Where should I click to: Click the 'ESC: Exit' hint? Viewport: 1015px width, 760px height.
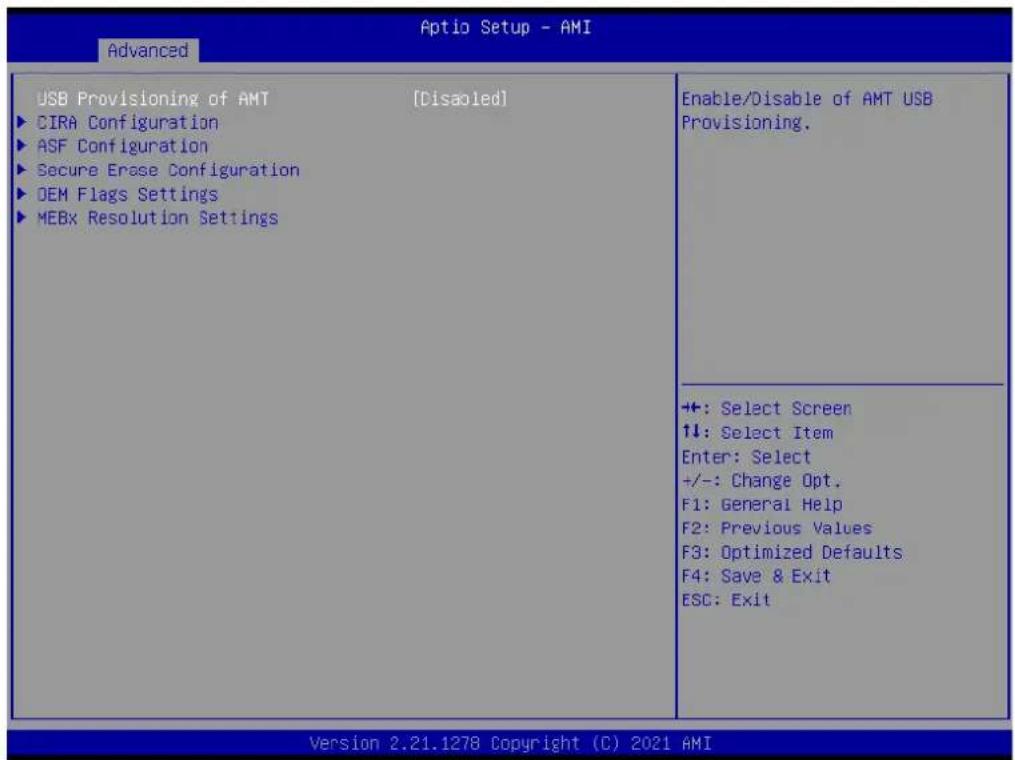point(726,600)
